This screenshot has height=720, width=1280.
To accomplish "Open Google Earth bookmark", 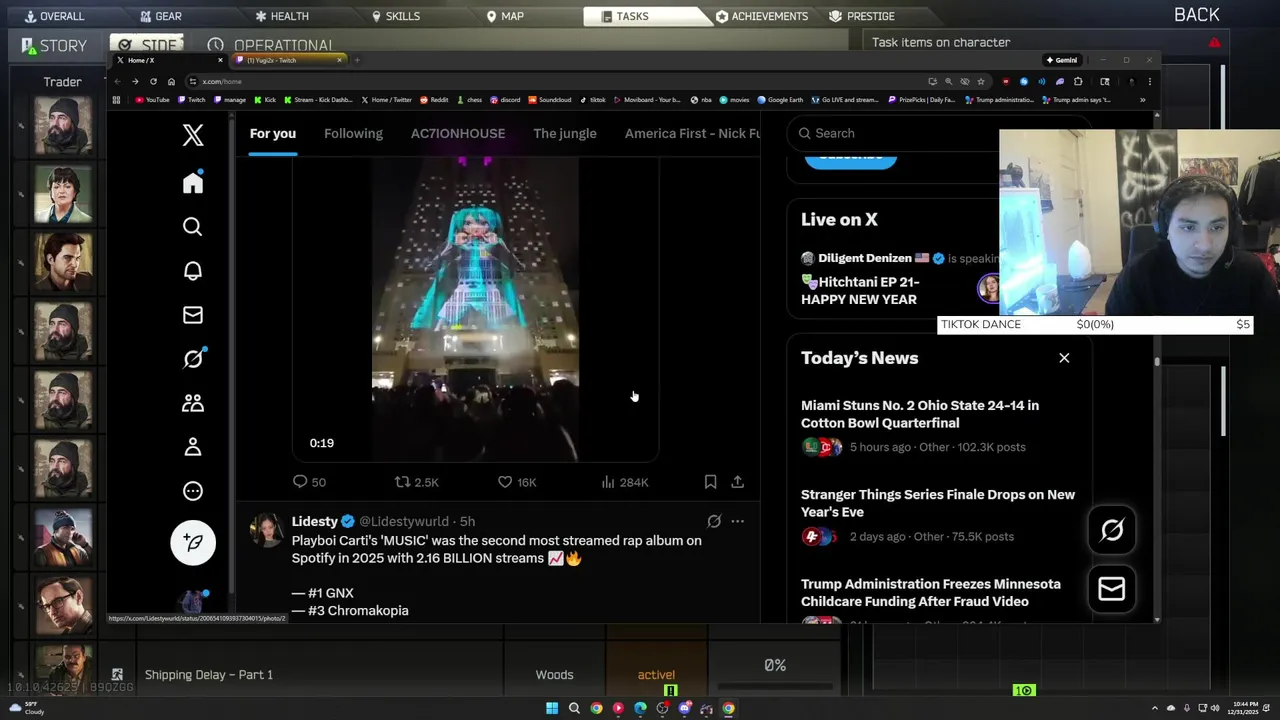I will (781, 100).
